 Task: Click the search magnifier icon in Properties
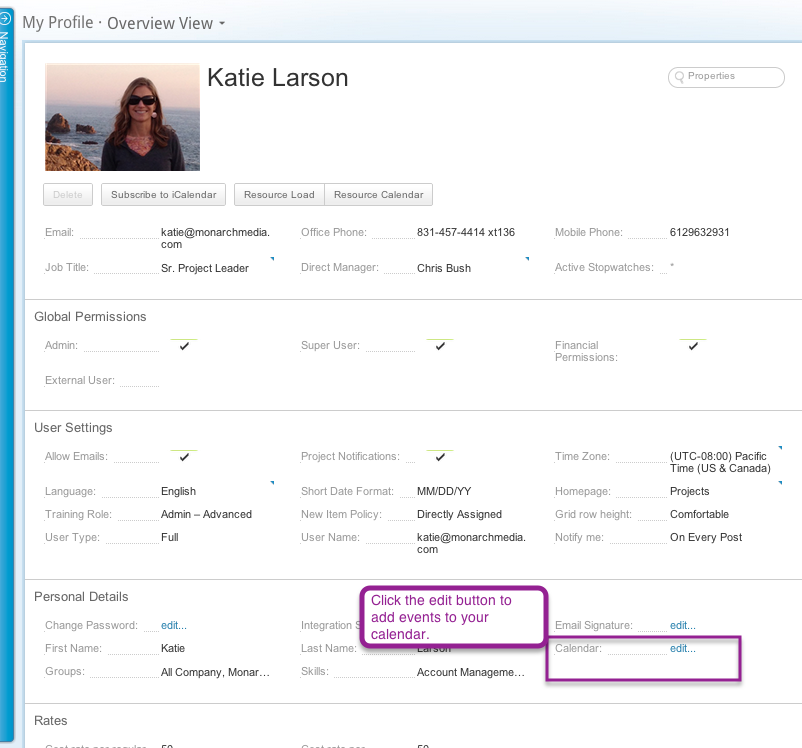pos(679,77)
